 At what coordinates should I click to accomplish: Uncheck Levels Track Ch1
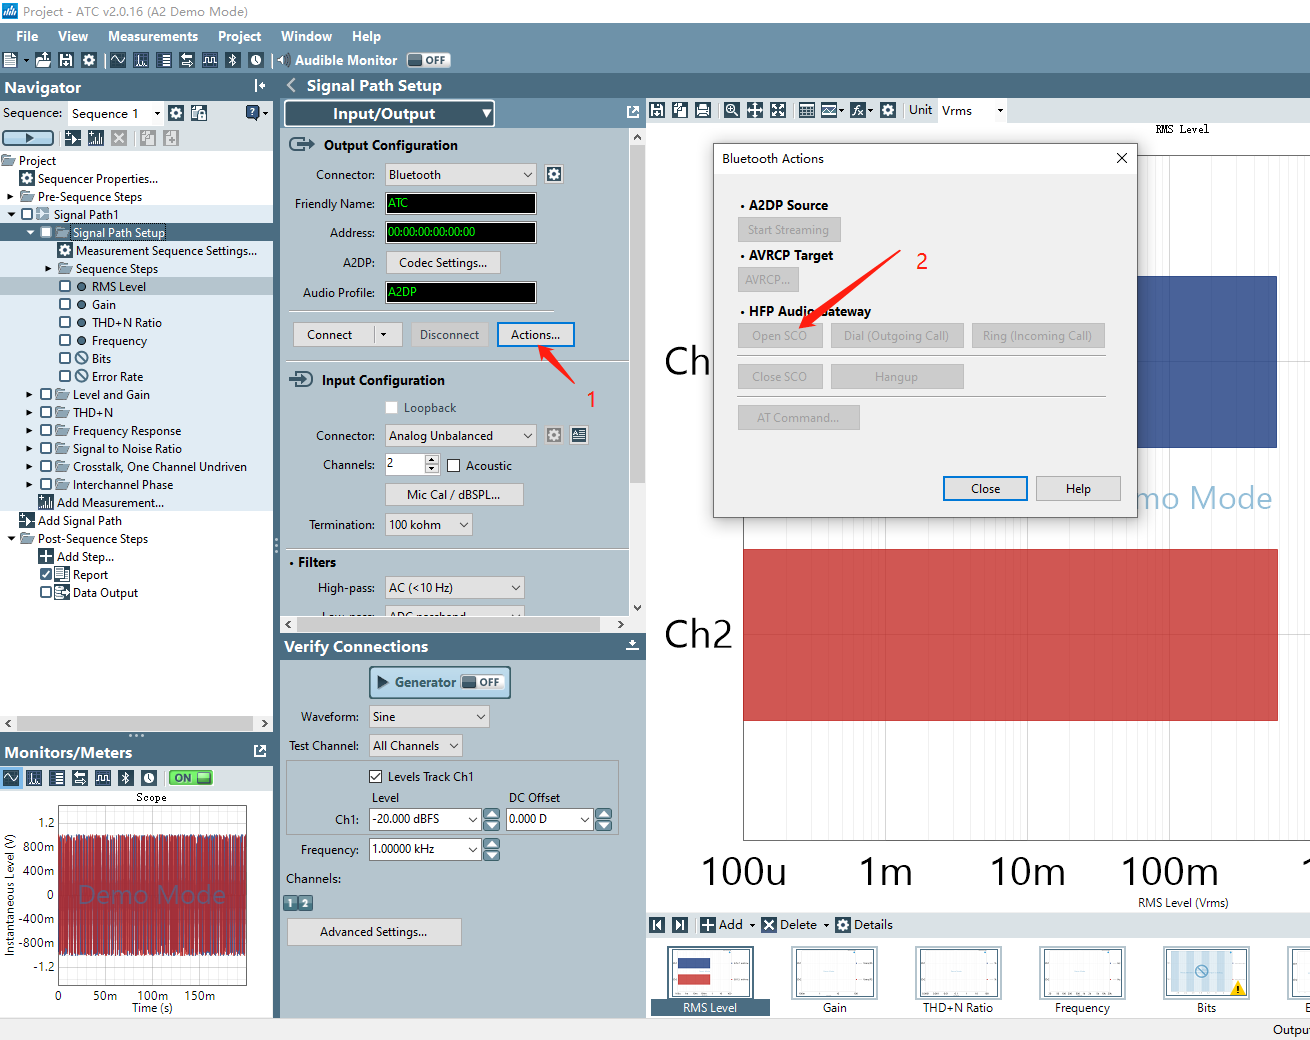tap(376, 776)
